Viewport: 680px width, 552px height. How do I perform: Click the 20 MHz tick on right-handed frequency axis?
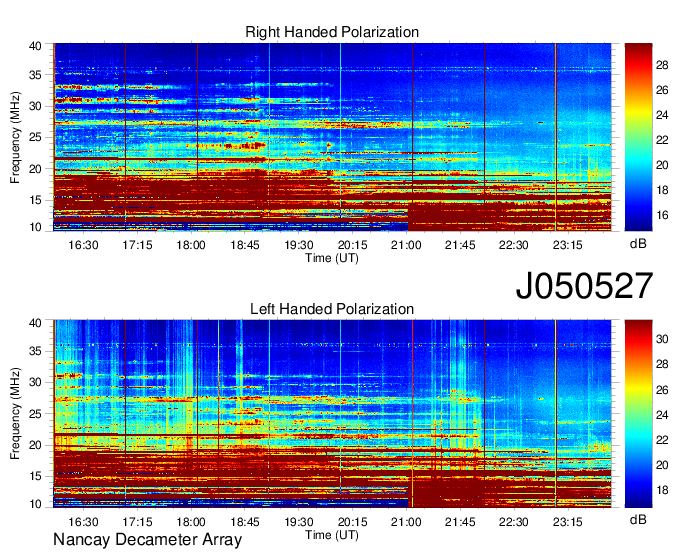click(x=35, y=169)
